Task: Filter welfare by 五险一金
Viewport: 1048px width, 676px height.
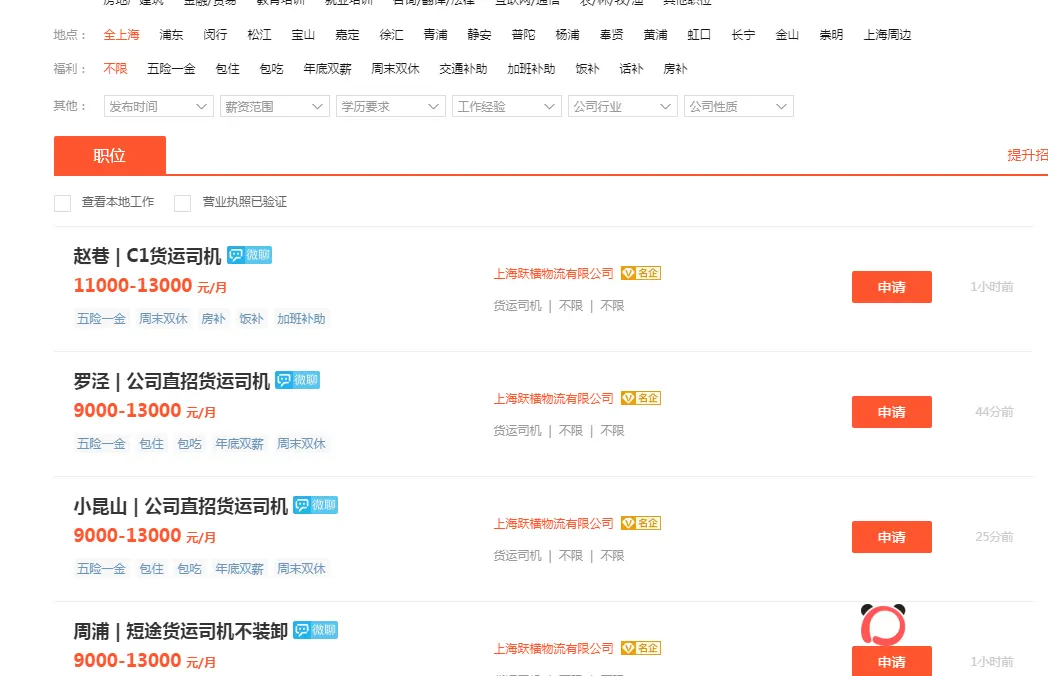Action: (171, 69)
